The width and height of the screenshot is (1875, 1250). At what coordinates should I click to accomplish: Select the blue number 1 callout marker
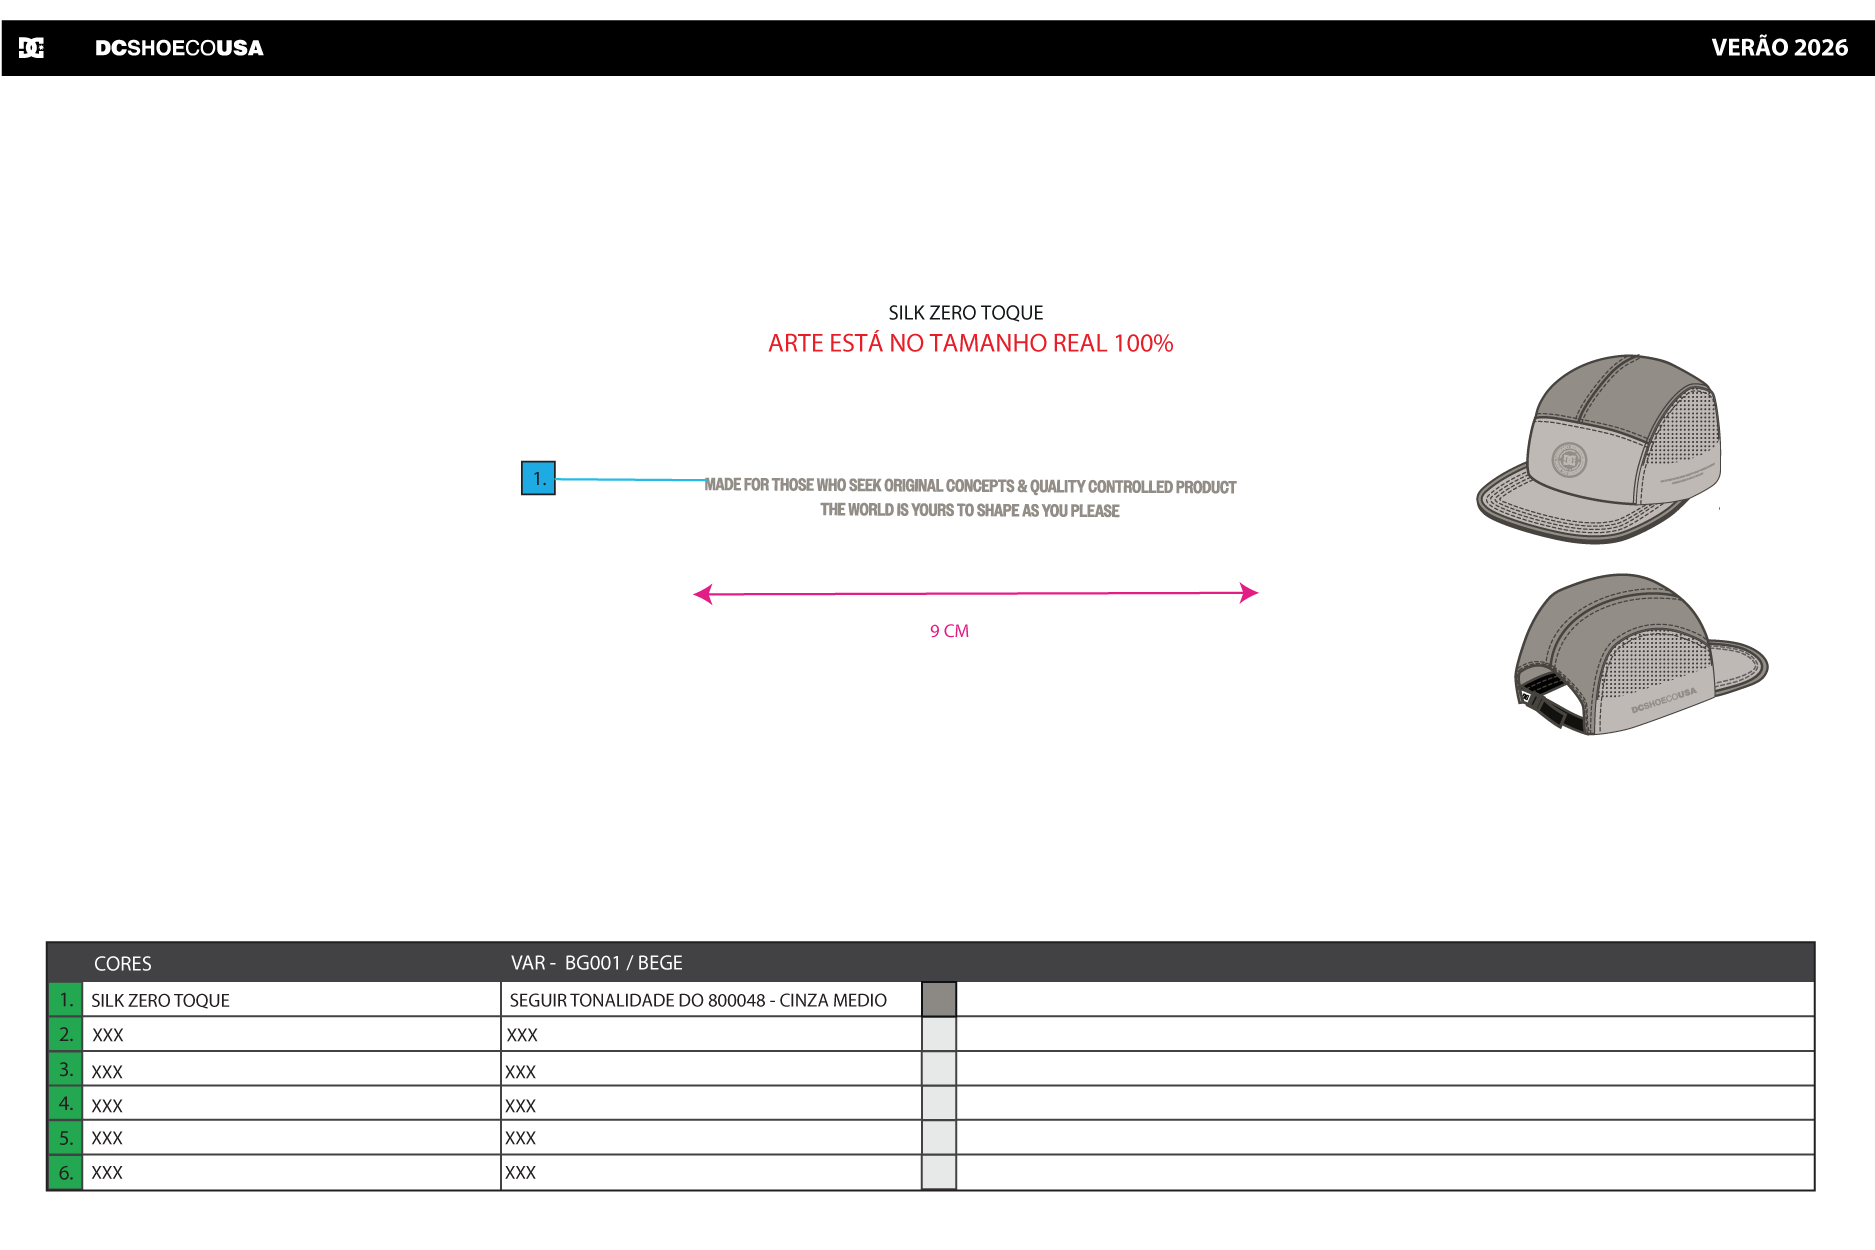(x=538, y=478)
